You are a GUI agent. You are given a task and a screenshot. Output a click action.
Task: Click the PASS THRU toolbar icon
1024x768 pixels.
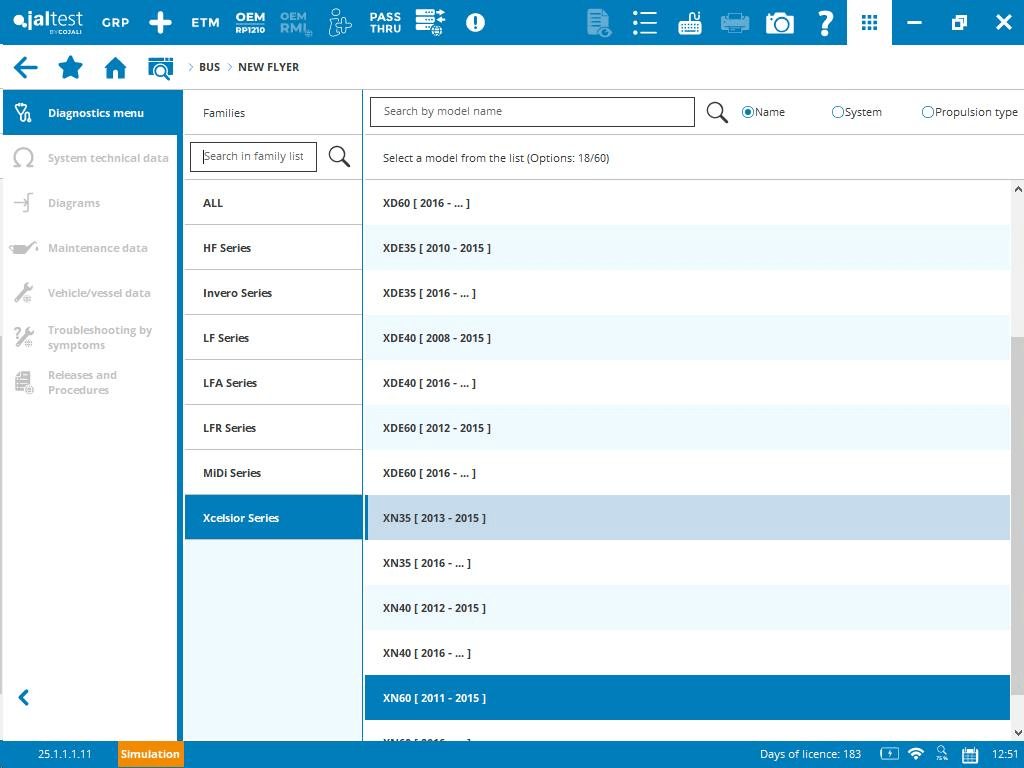click(385, 22)
